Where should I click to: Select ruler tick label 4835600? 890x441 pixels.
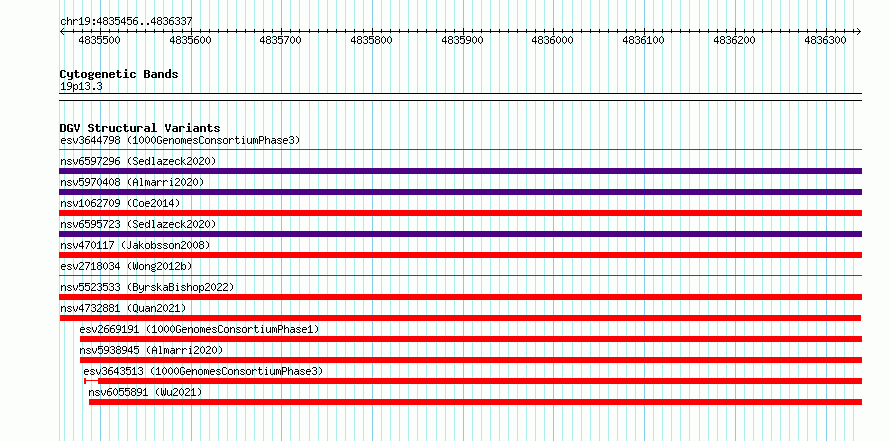click(x=190, y=40)
